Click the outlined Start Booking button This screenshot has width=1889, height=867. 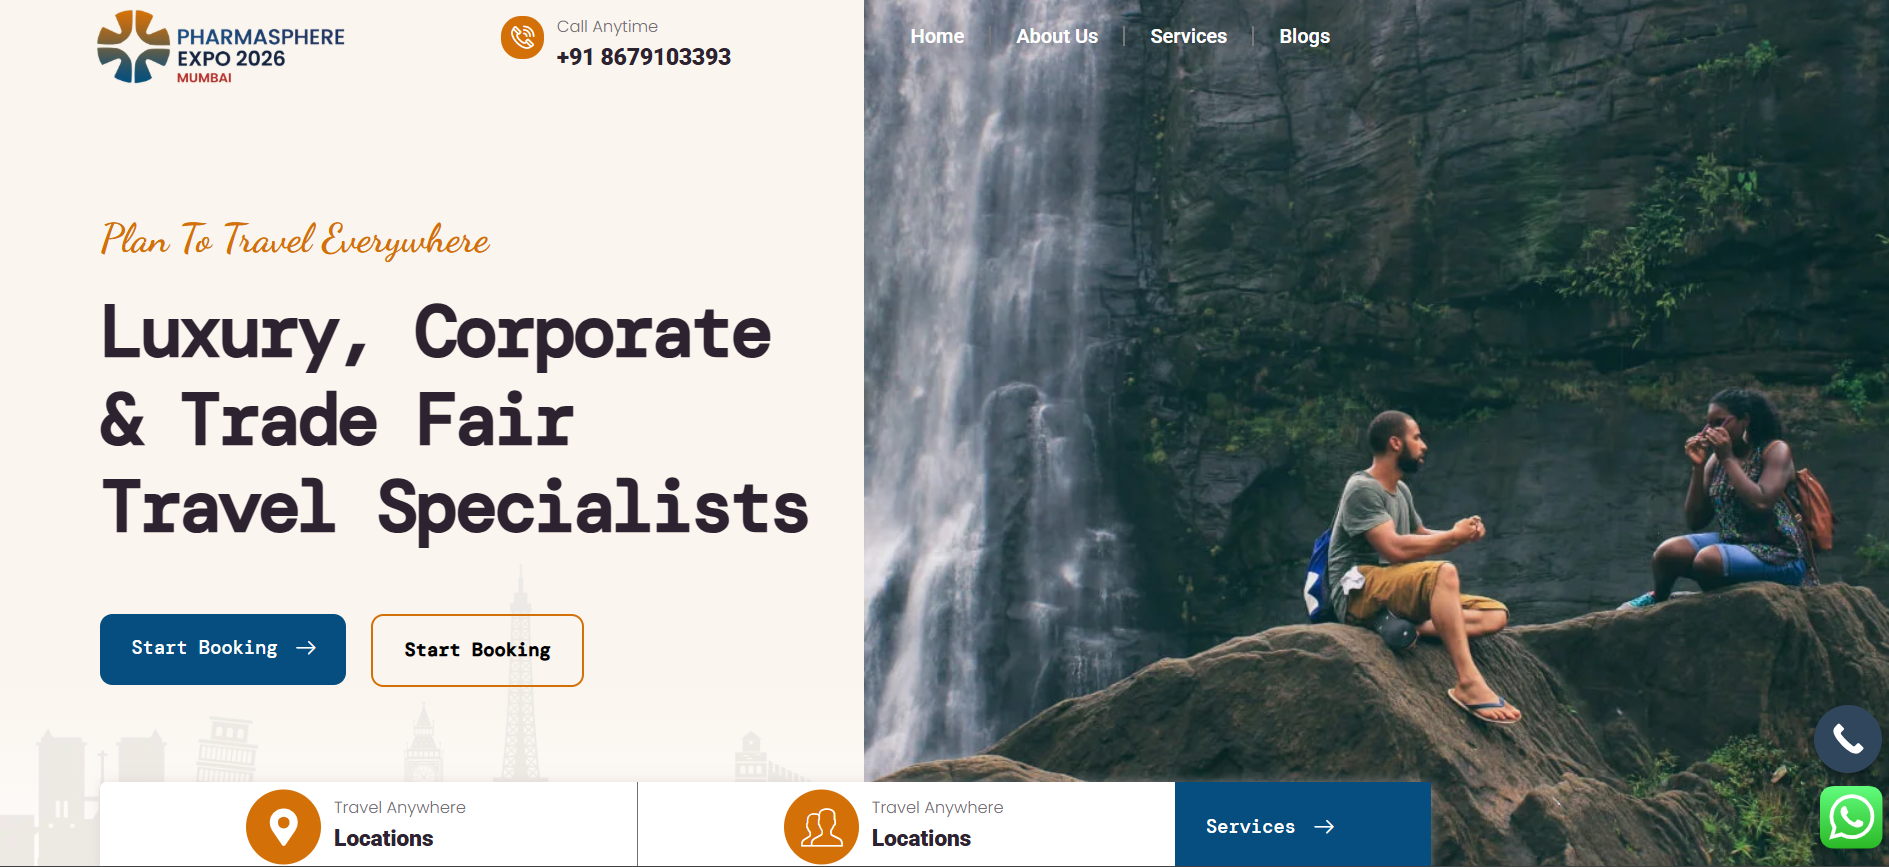coord(477,650)
